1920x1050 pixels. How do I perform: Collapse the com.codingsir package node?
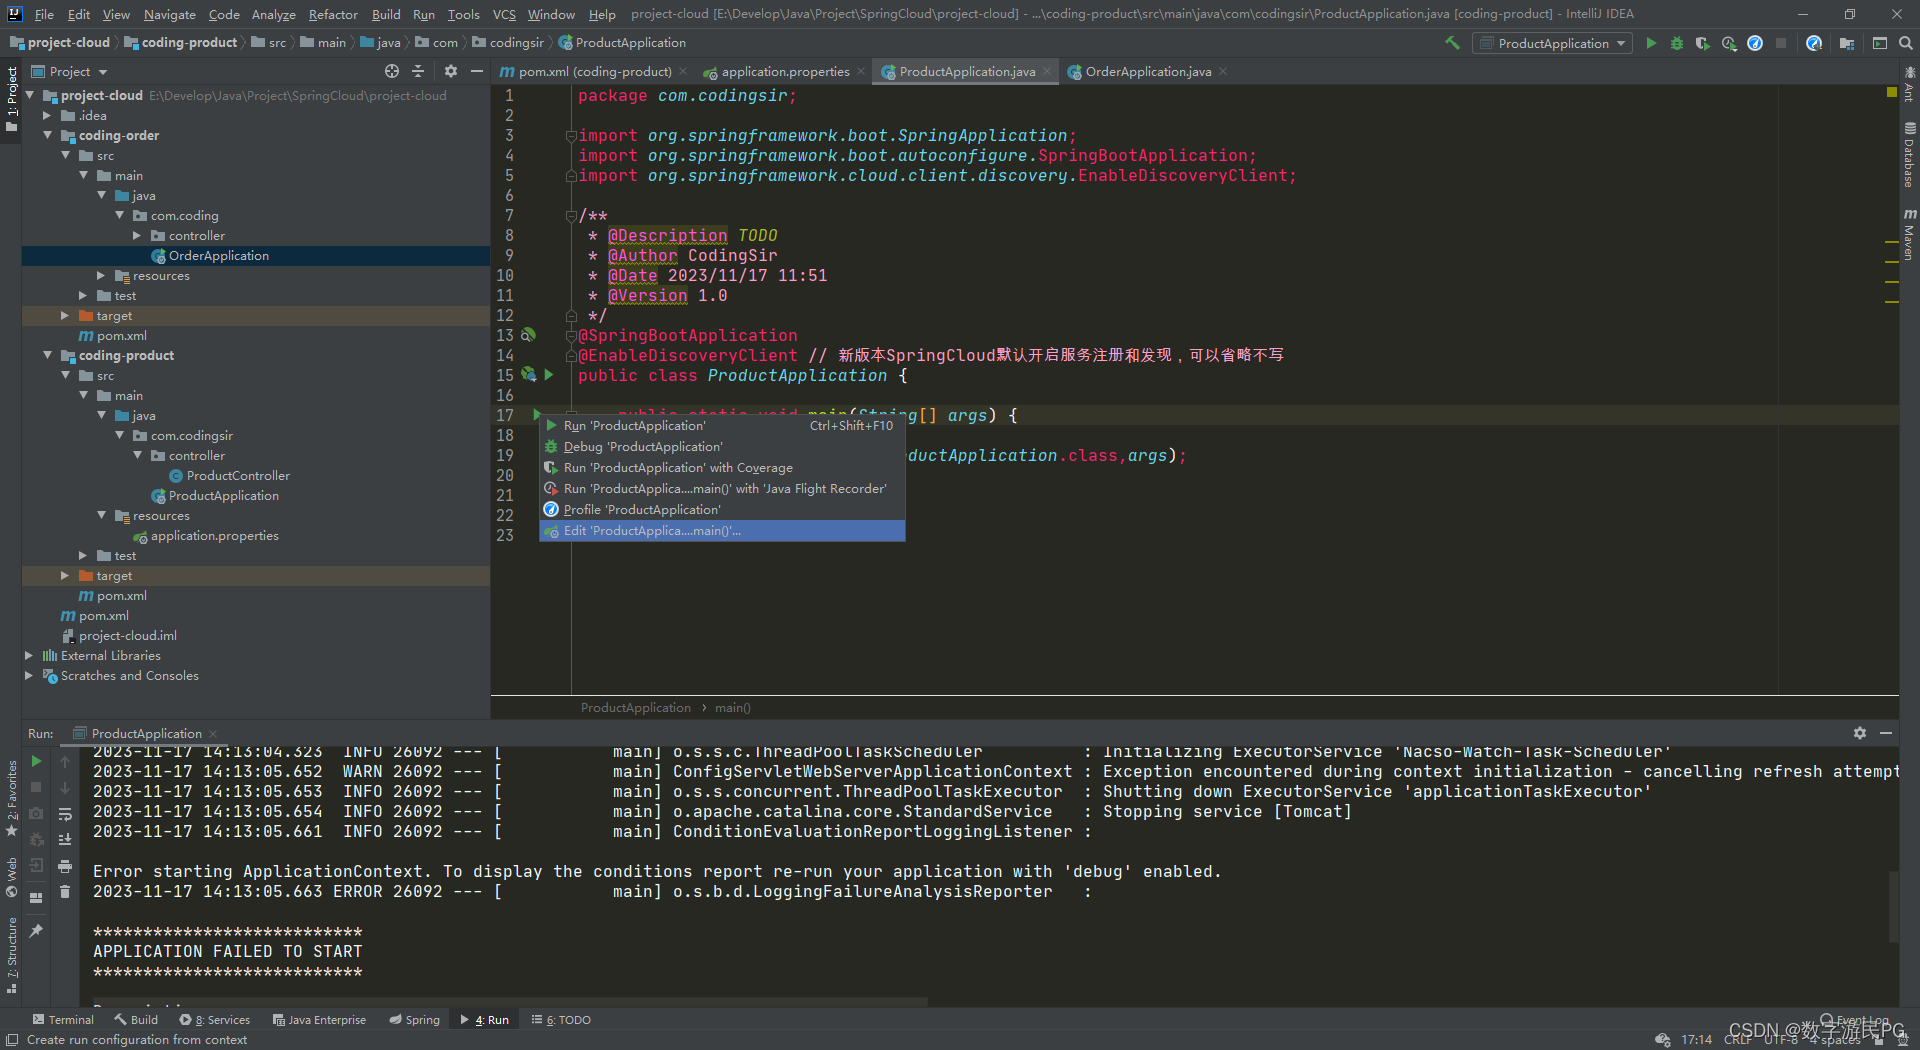click(119, 435)
